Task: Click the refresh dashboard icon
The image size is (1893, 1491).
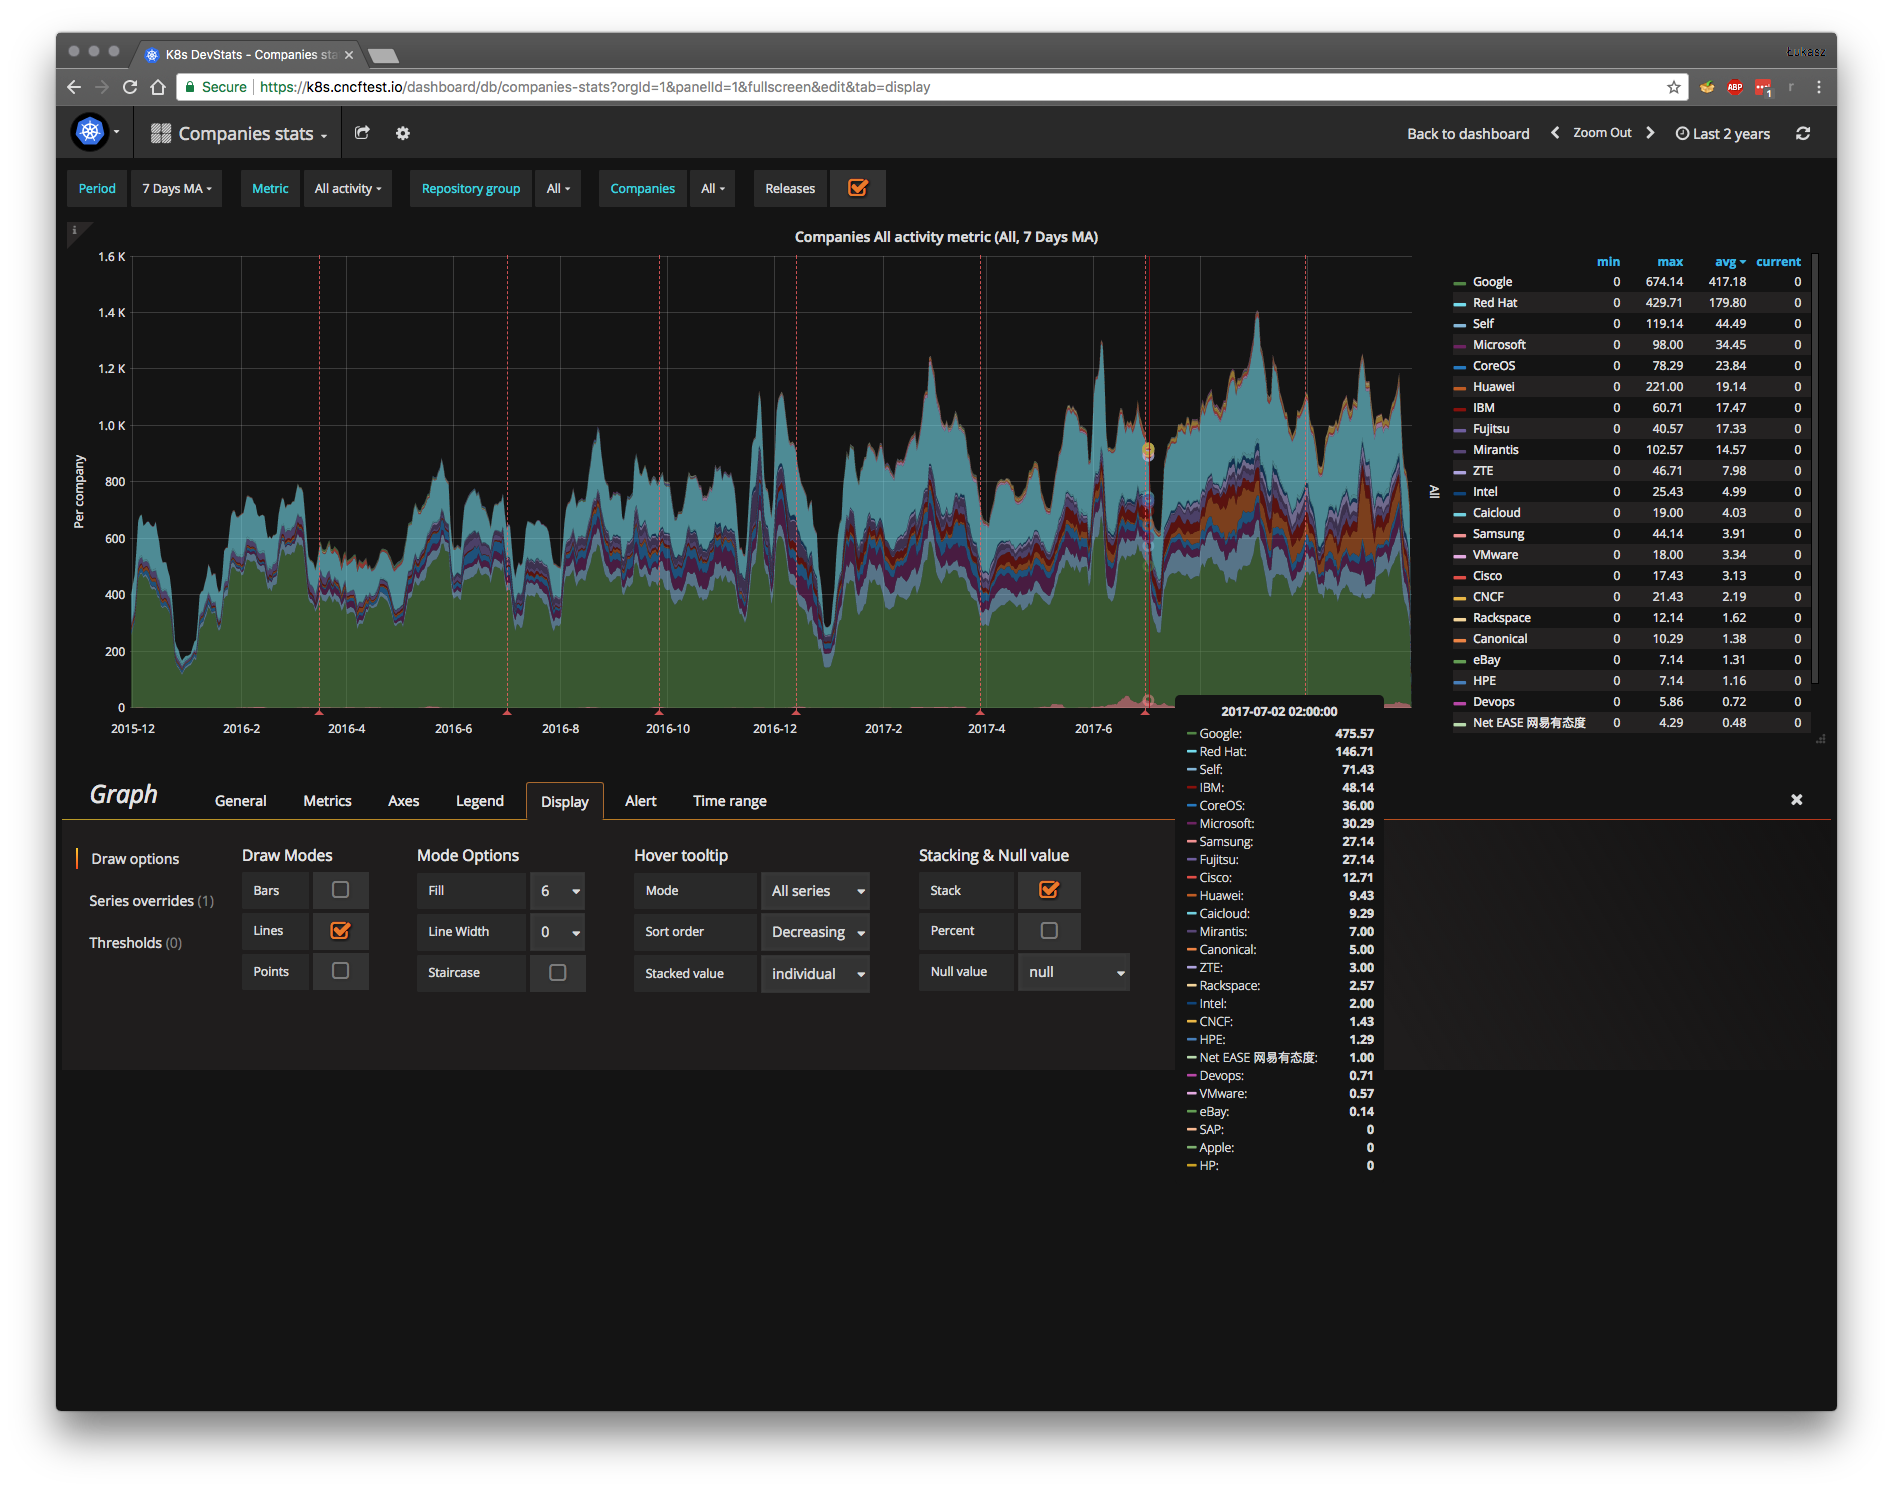Action: pyautogui.click(x=1803, y=132)
